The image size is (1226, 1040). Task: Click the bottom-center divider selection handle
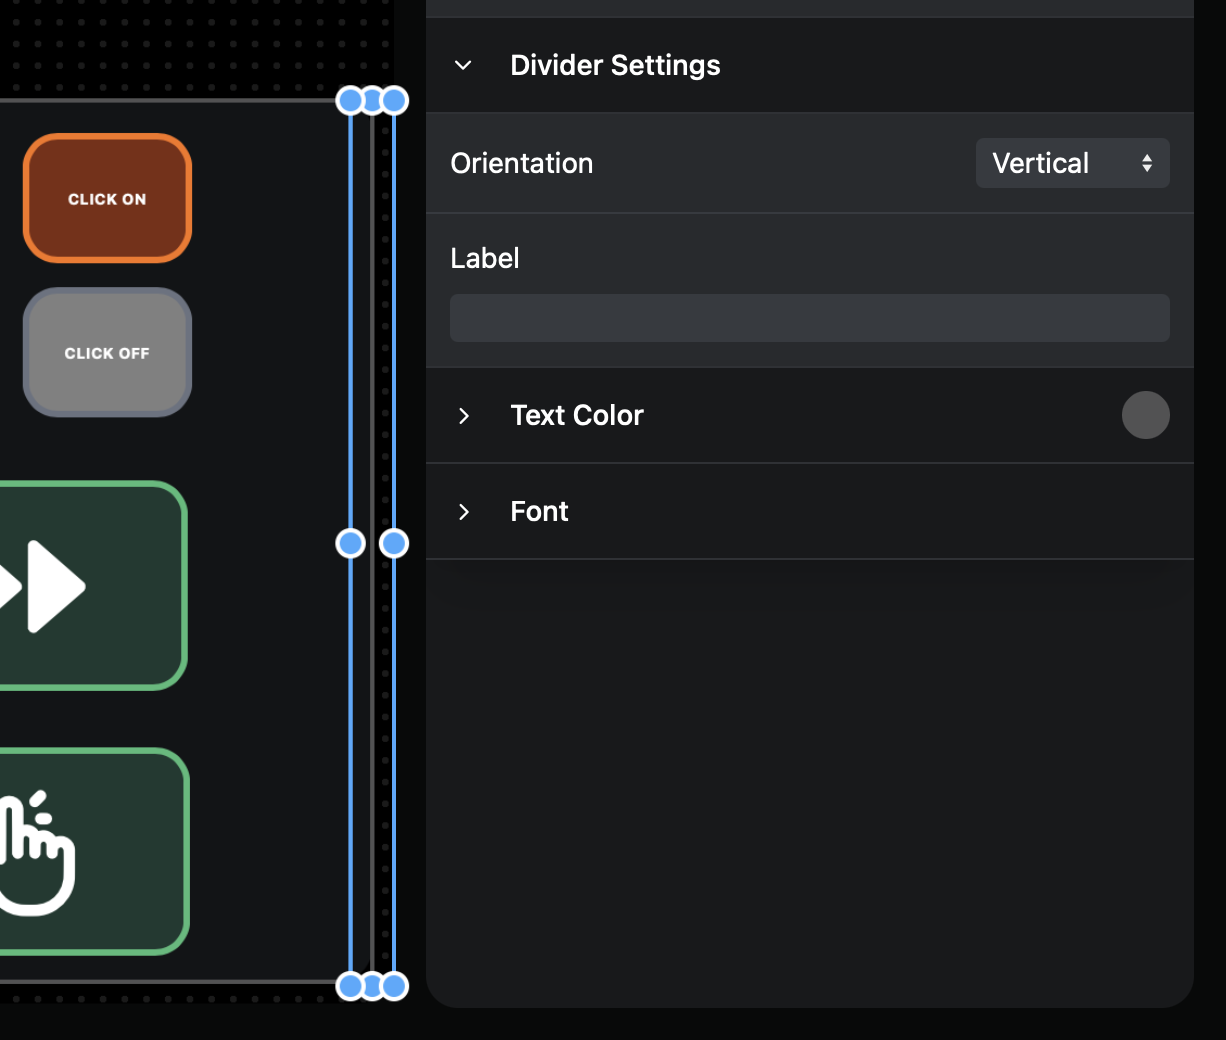pos(372,986)
